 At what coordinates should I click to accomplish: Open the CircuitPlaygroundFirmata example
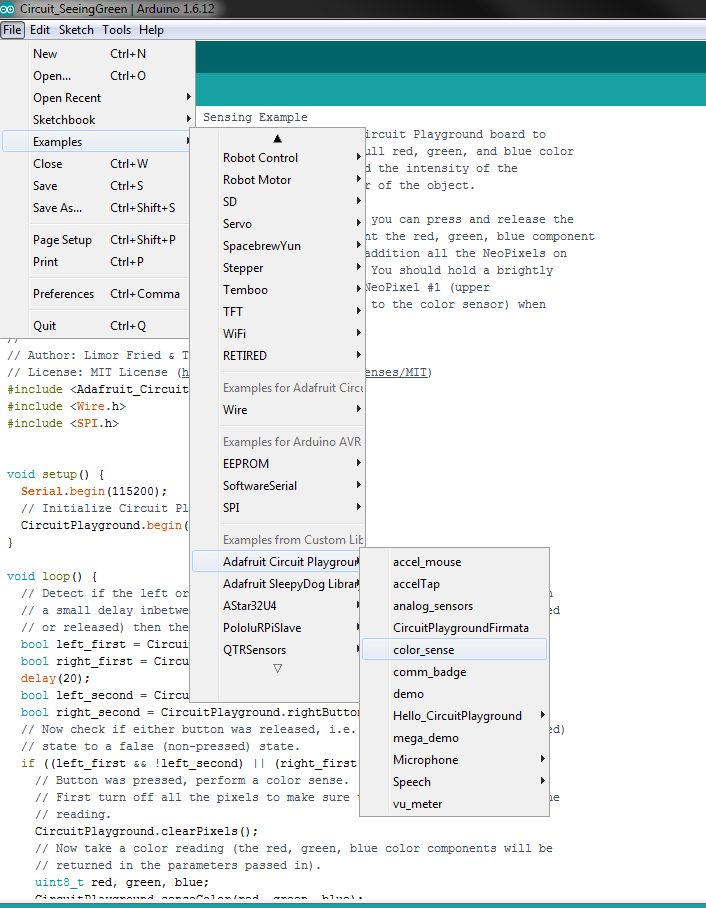point(454,628)
